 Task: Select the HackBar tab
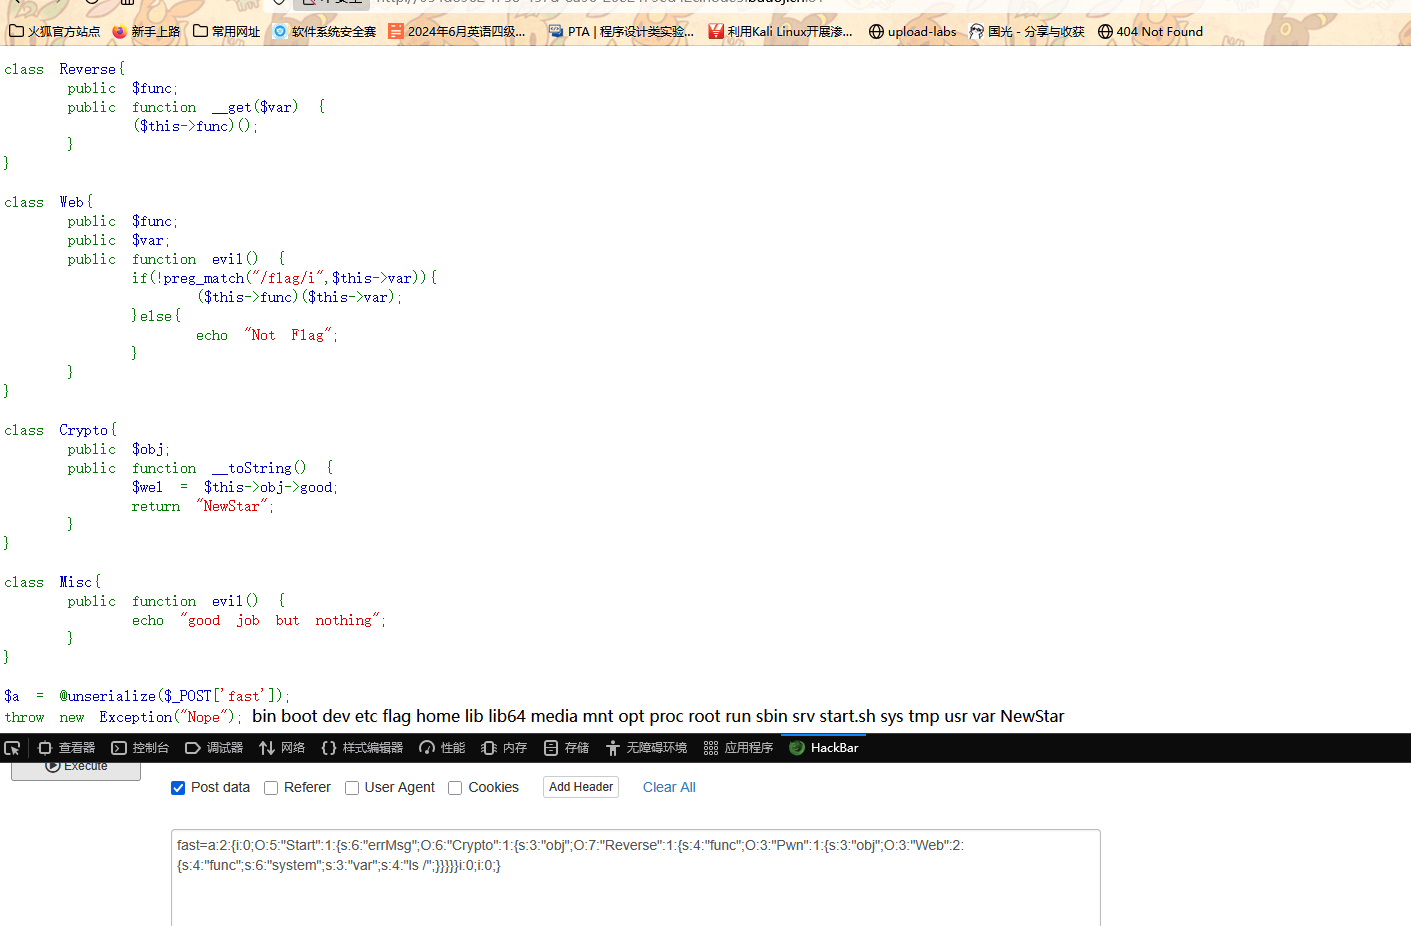tap(824, 748)
